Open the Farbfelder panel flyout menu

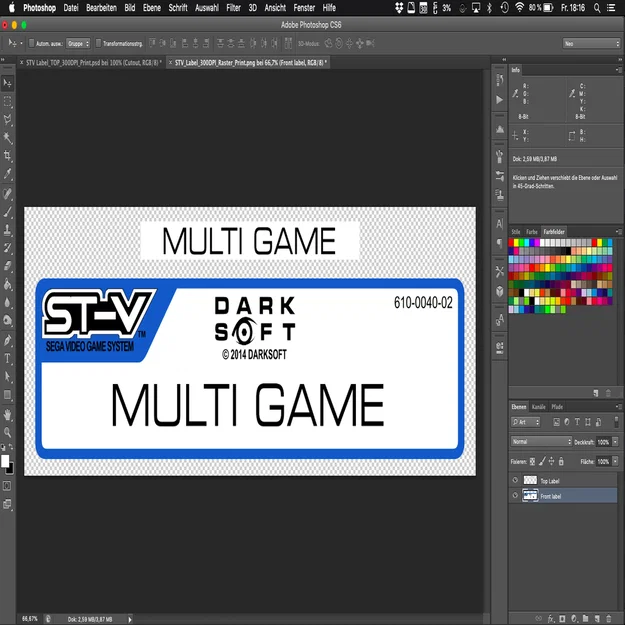click(618, 231)
